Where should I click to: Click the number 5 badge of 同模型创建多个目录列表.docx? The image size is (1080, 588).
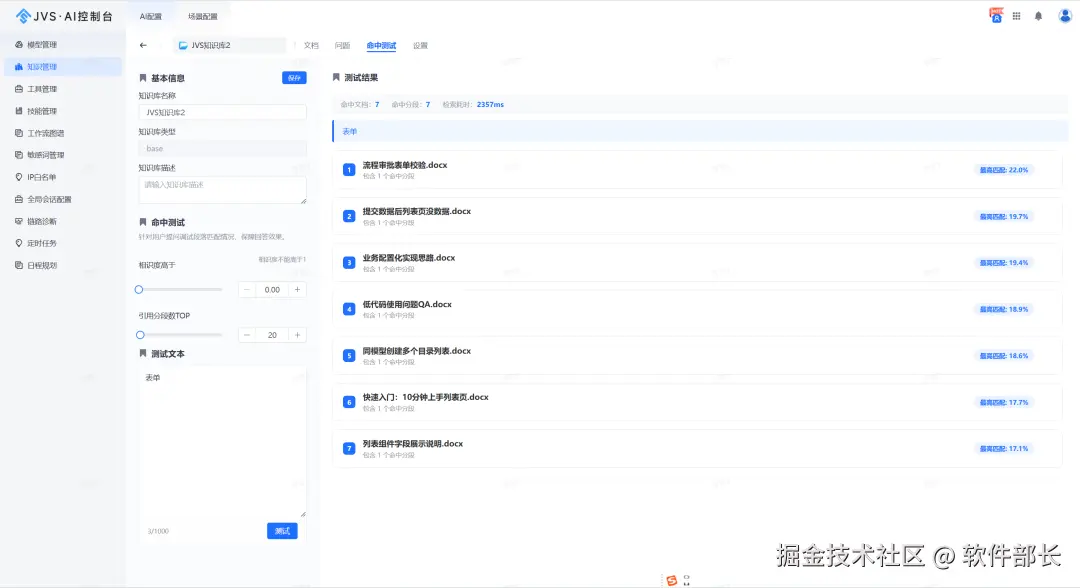[x=349, y=355]
